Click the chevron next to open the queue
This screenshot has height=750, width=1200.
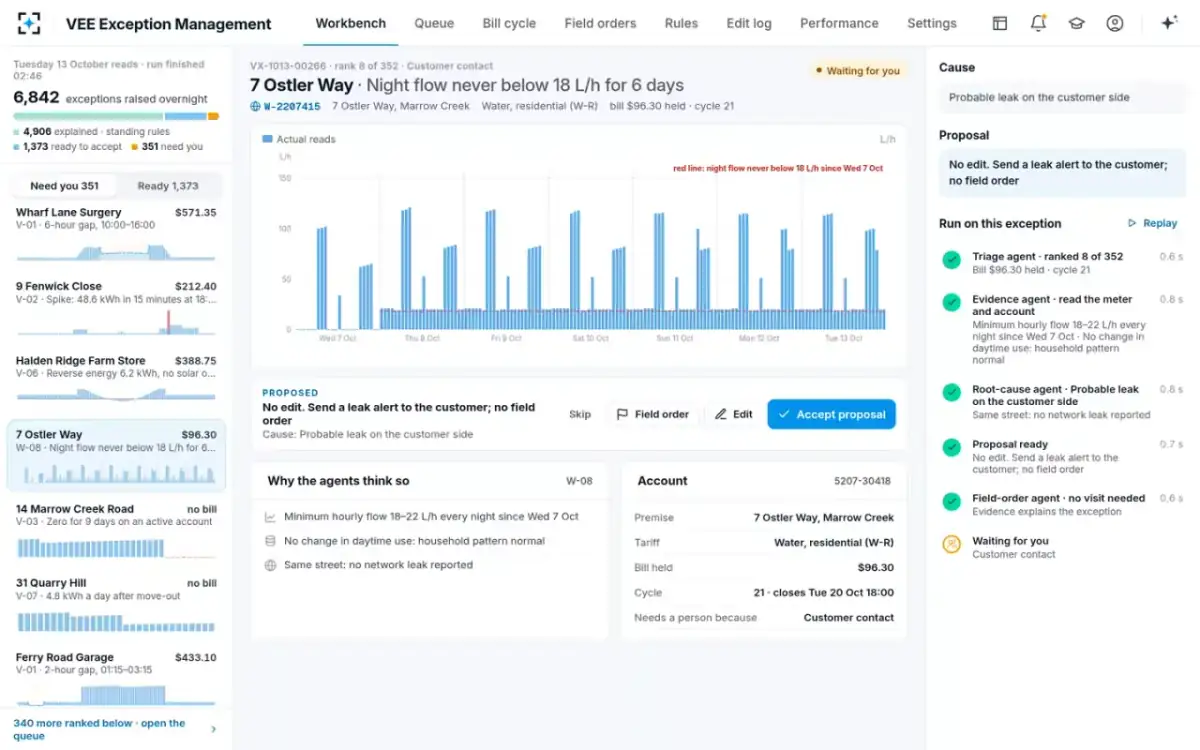tap(213, 729)
